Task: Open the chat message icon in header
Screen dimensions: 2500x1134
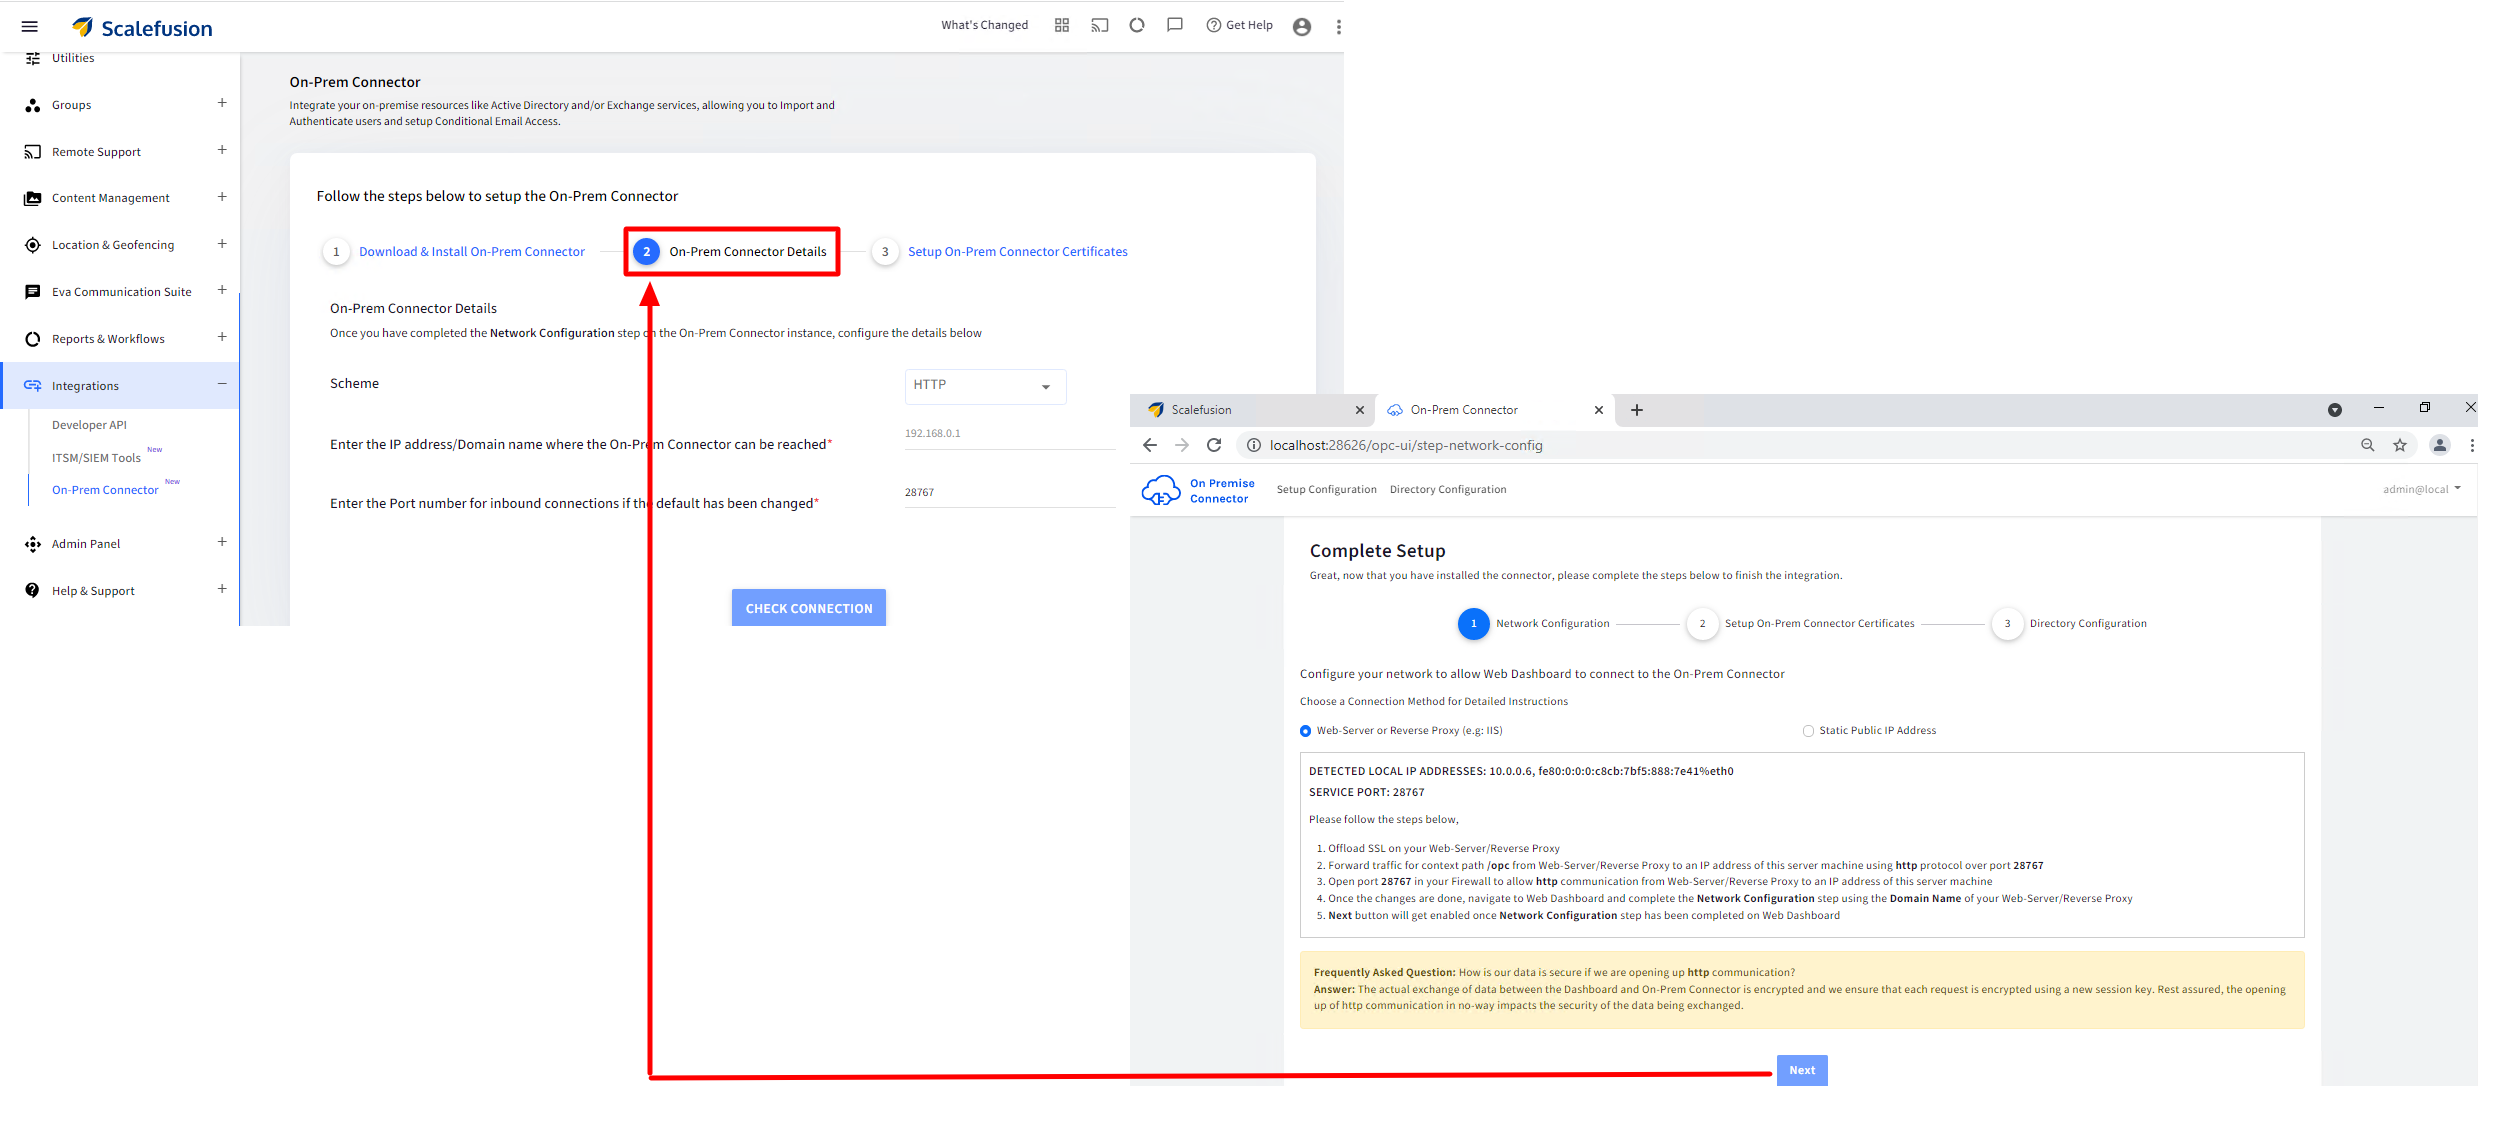Action: pyautogui.click(x=1175, y=25)
